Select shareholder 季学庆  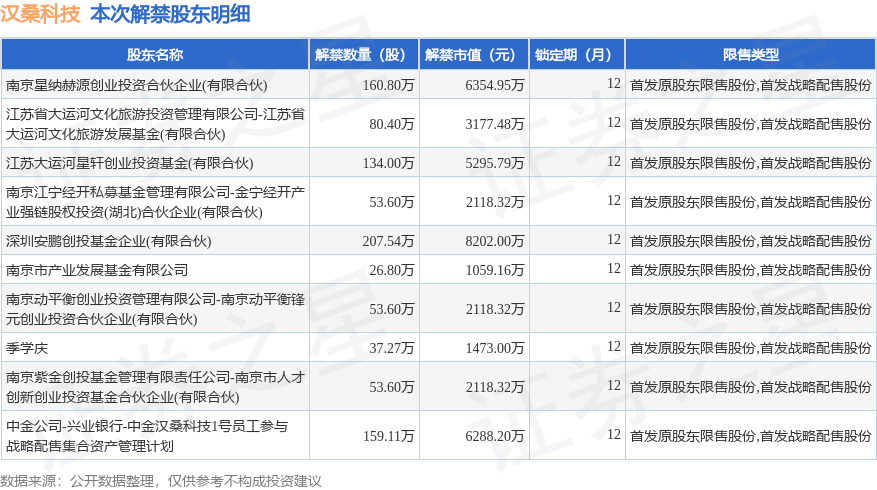point(27,348)
